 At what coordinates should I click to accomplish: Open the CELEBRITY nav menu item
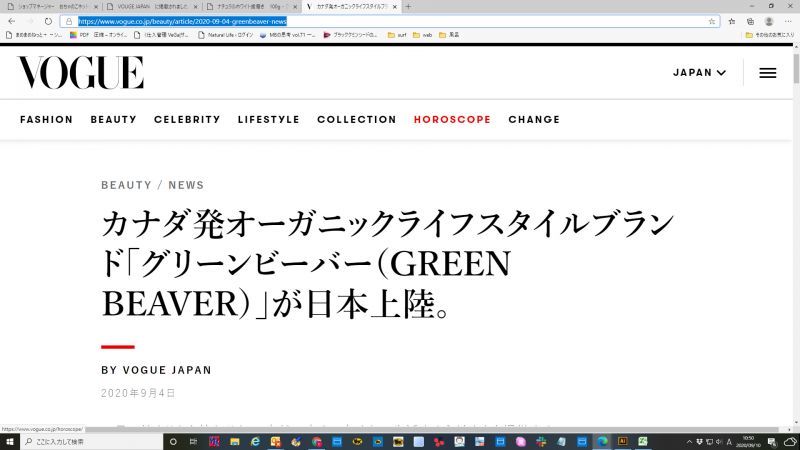click(187, 119)
